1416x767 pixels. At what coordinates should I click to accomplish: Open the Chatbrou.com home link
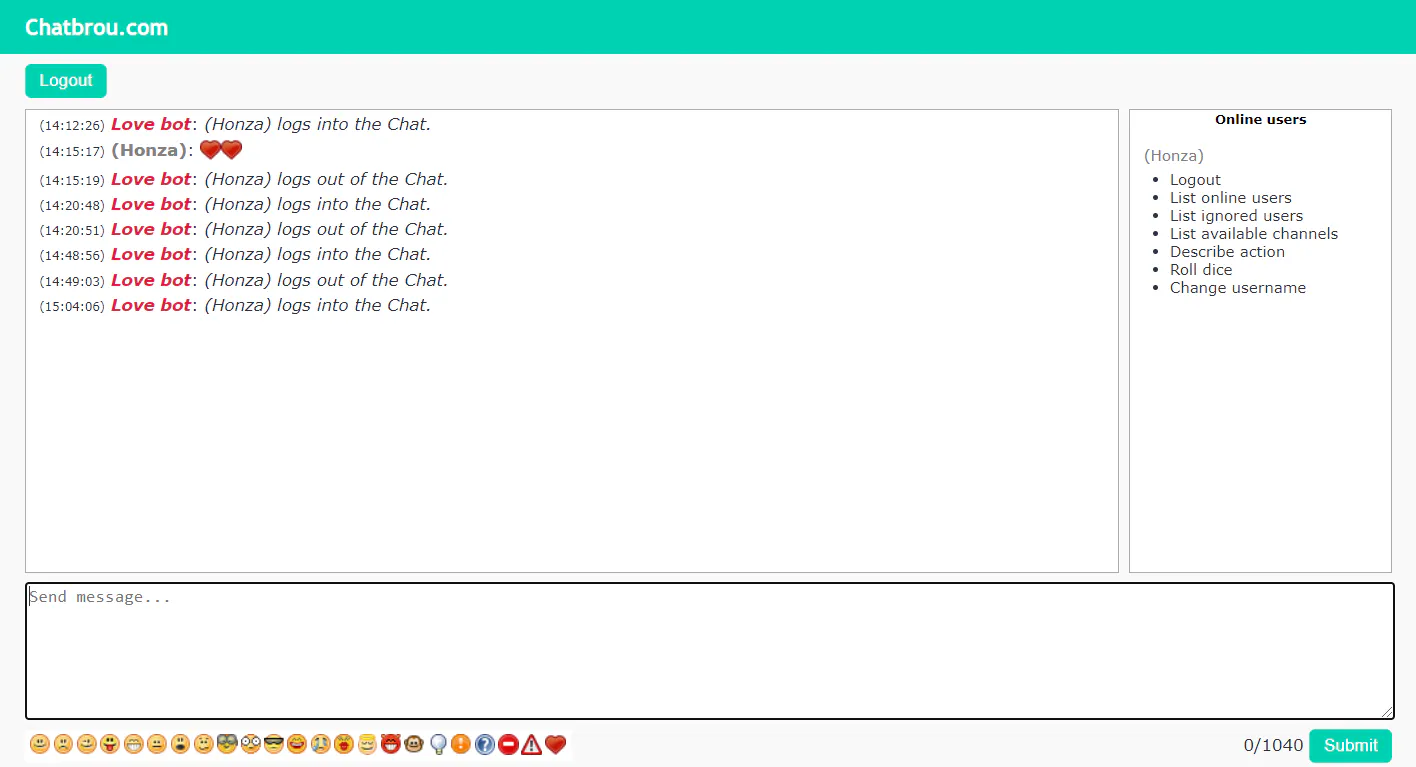(97, 27)
